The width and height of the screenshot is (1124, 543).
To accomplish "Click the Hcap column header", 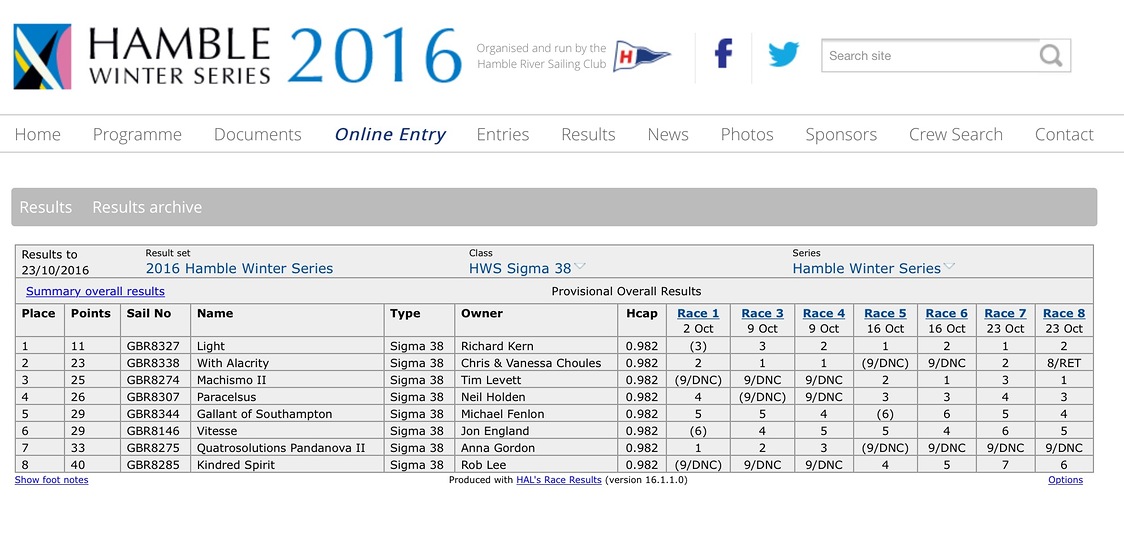I will click(x=641, y=313).
